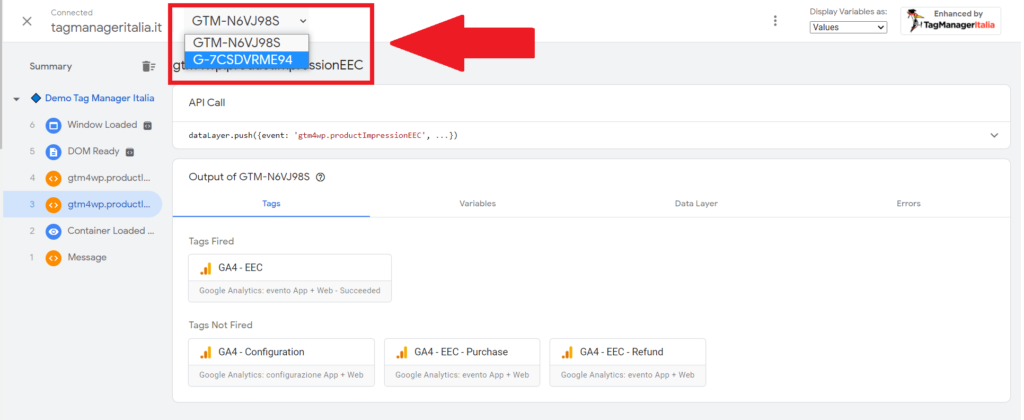Close the Tag Assistant debug panel
Screen dimensions: 1024x420
[27, 21]
